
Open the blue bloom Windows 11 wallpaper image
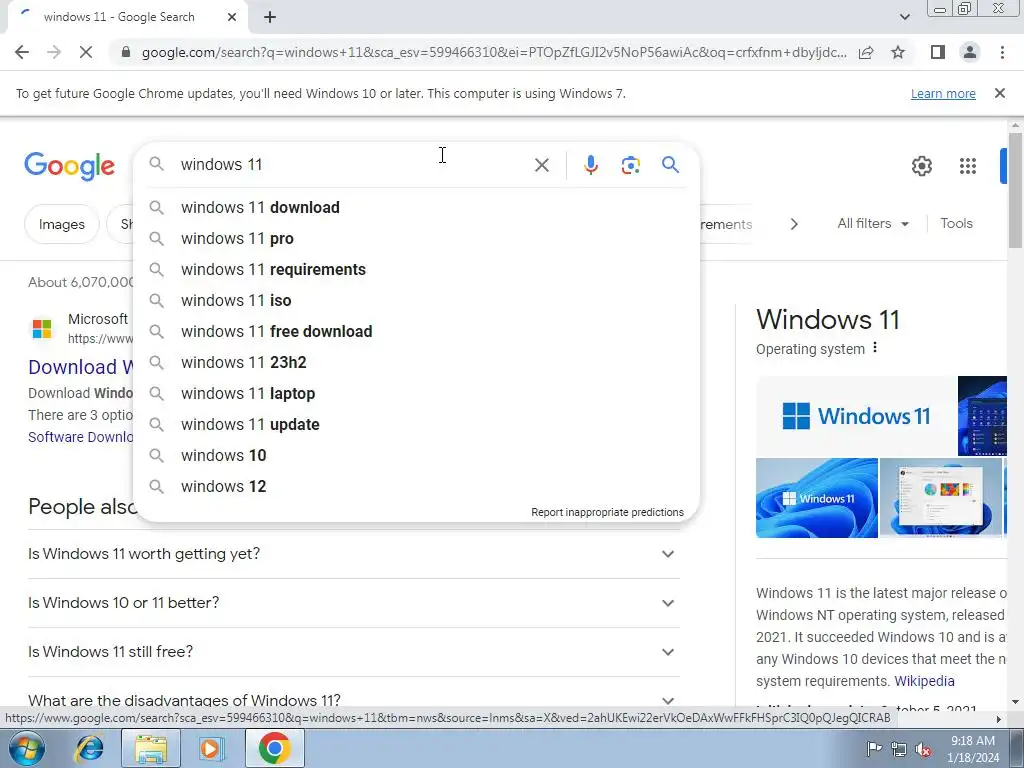(x=816, y=498)
